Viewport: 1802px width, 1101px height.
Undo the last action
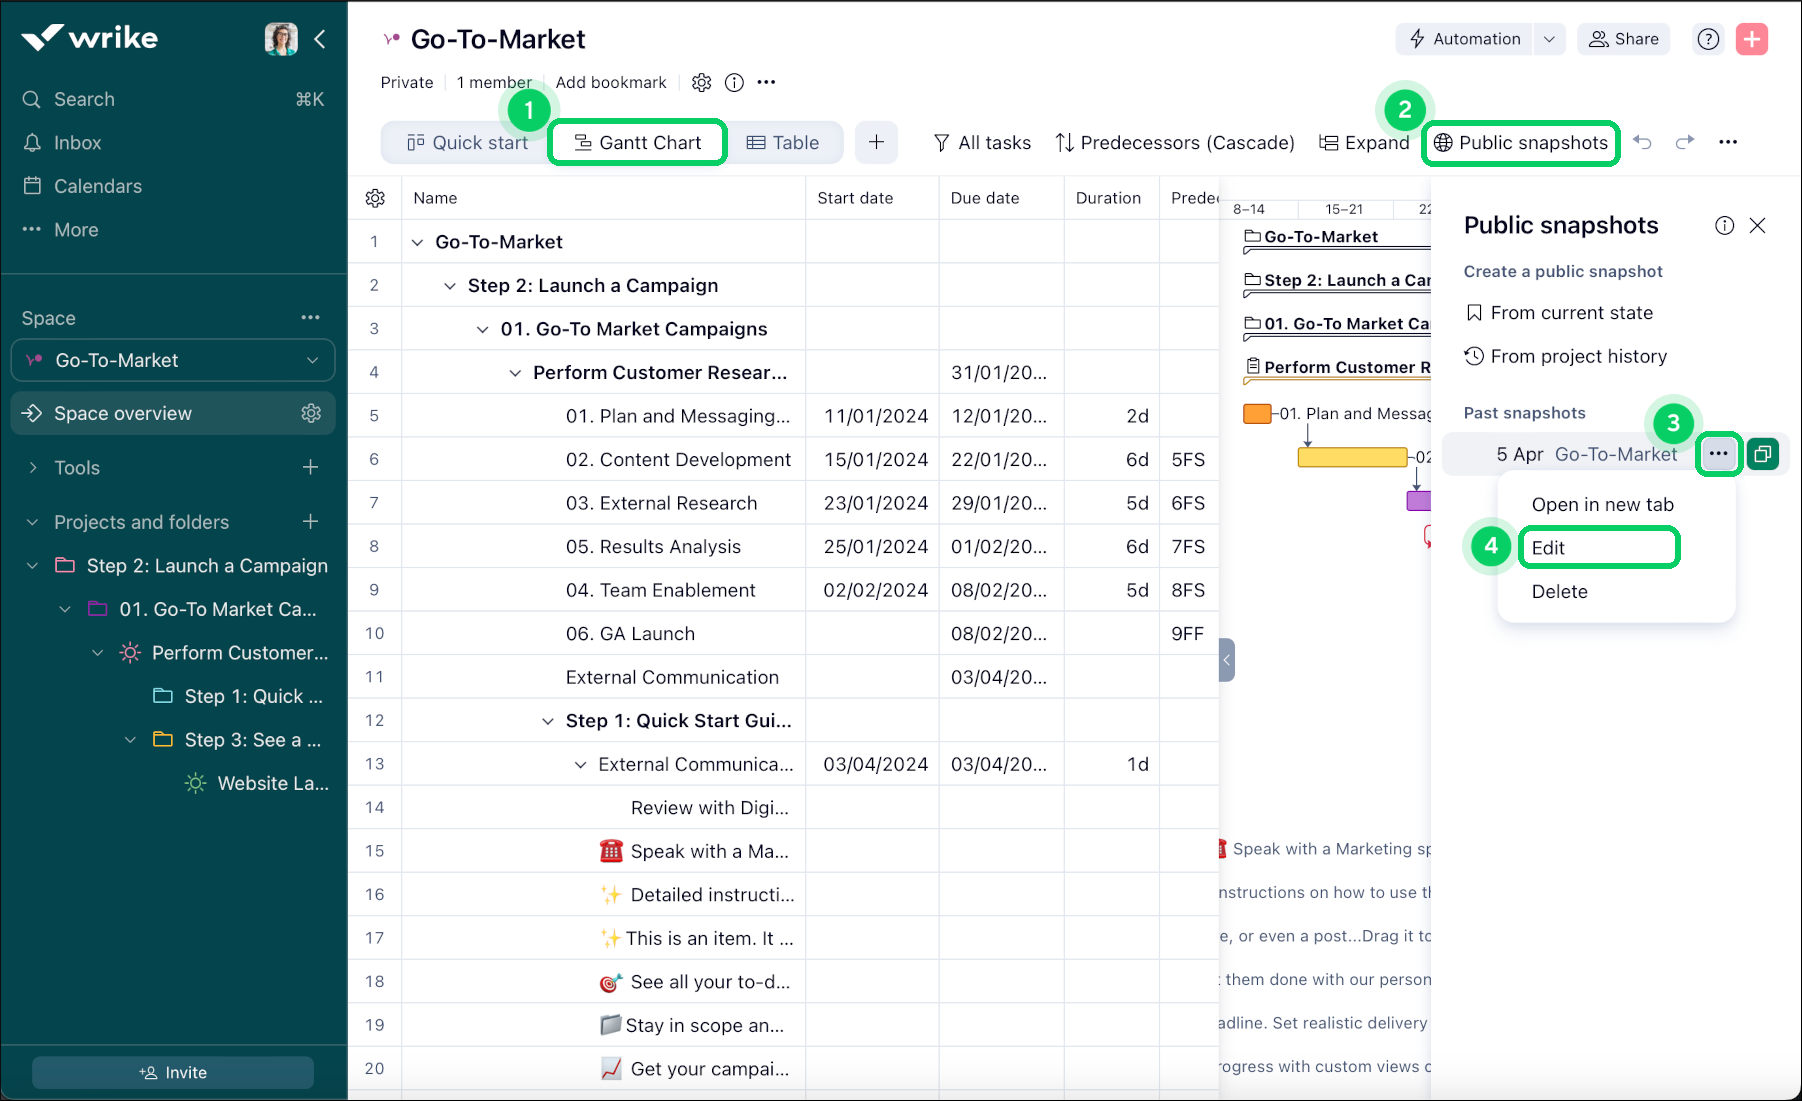pos(1642,142)
